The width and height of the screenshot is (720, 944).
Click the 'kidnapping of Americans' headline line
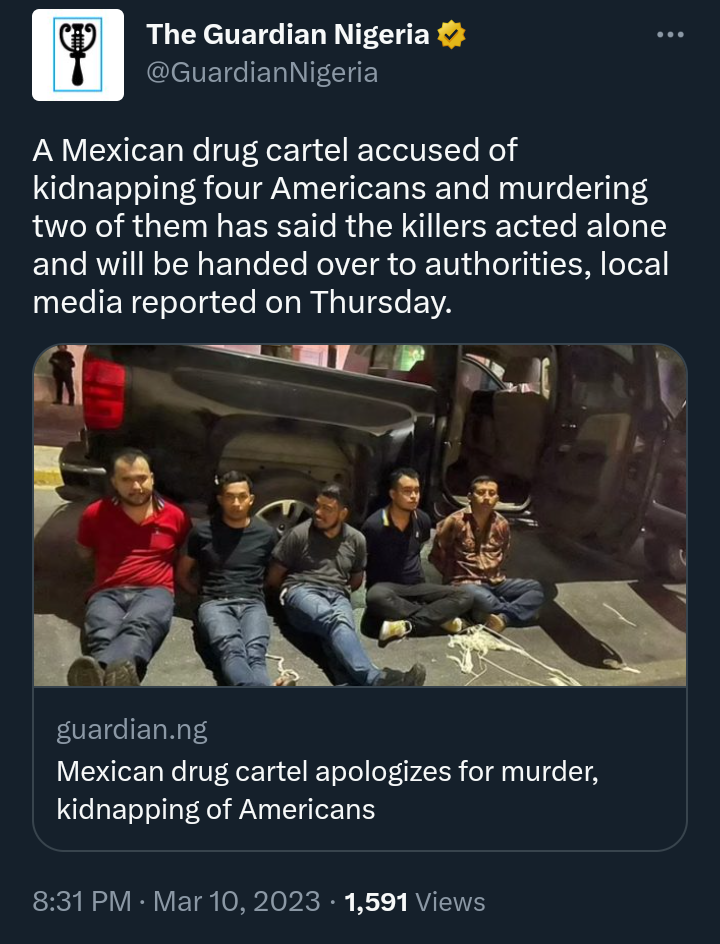click(x=216, y=809)
